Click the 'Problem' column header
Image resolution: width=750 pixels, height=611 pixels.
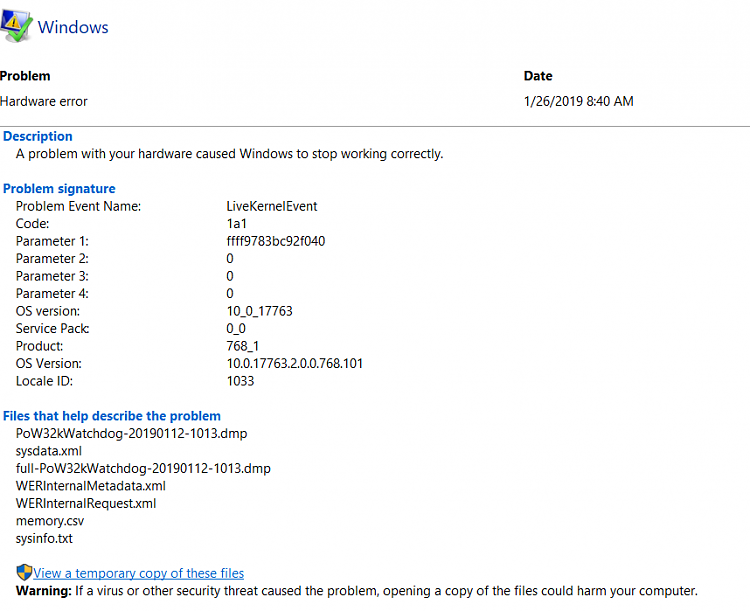[25, 76]
